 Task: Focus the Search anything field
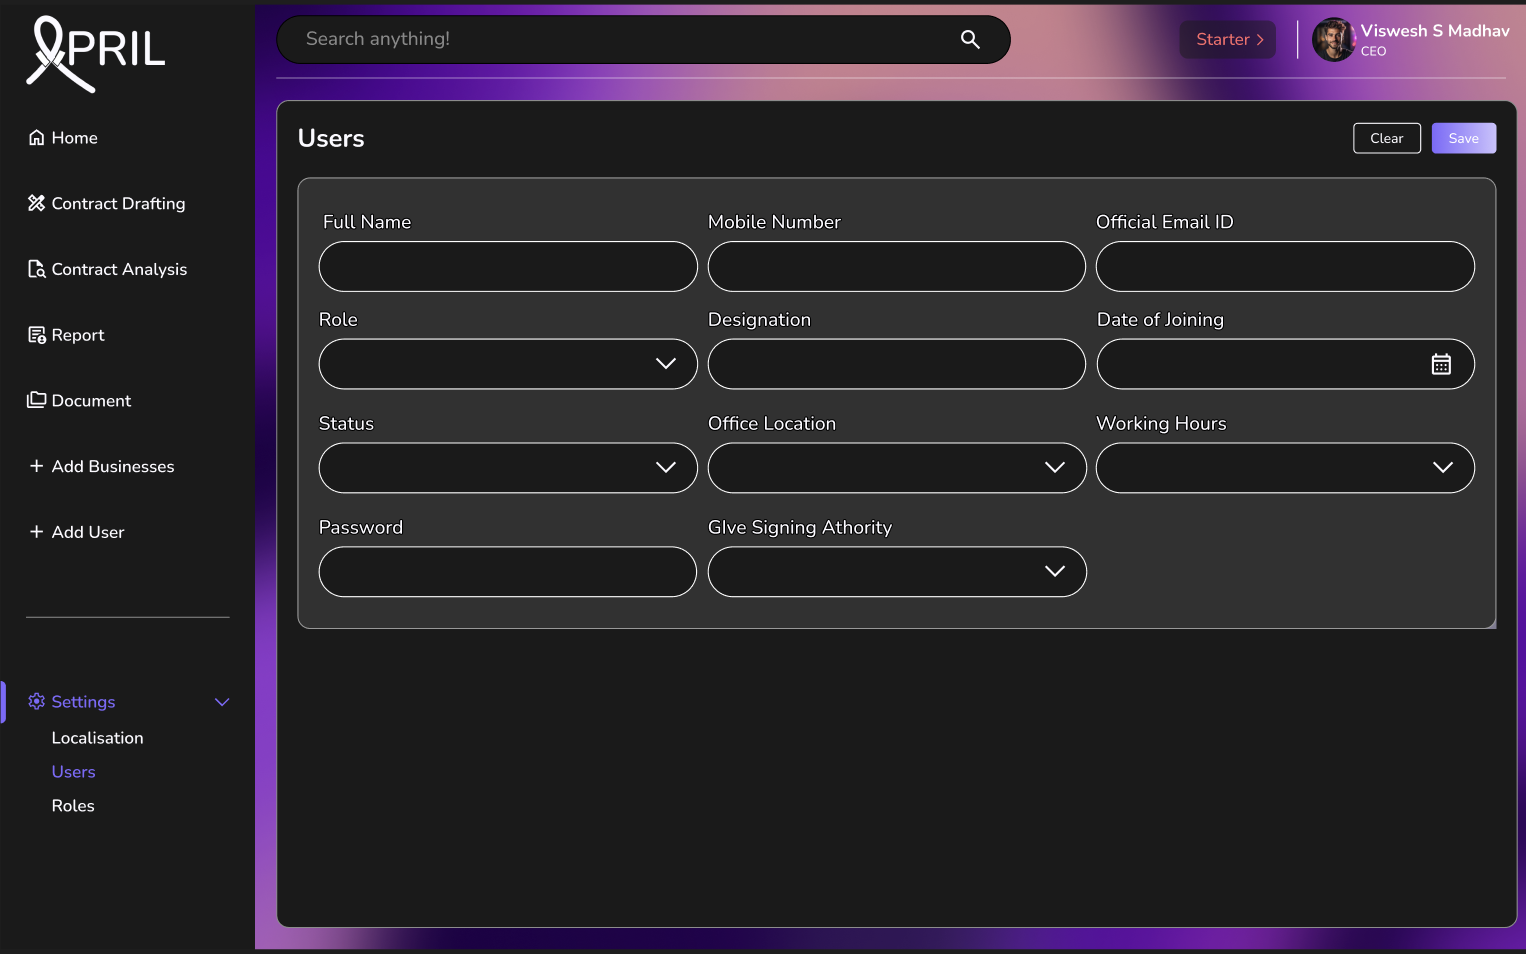pos(643,39)
